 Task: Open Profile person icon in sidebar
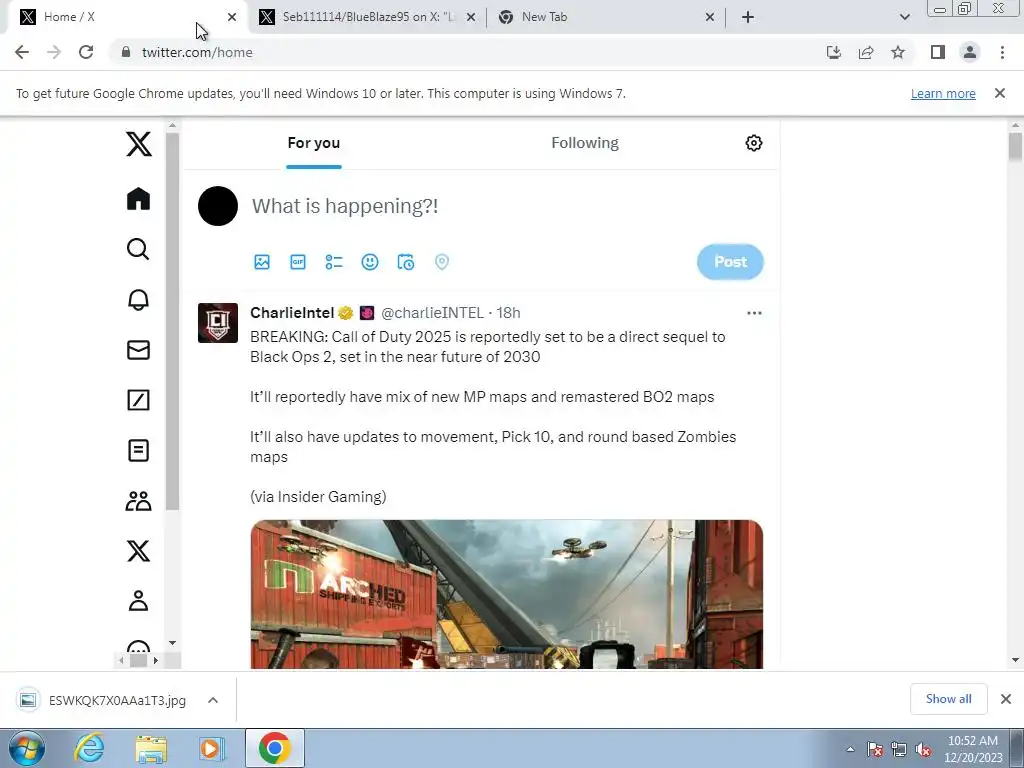[138, 601]
